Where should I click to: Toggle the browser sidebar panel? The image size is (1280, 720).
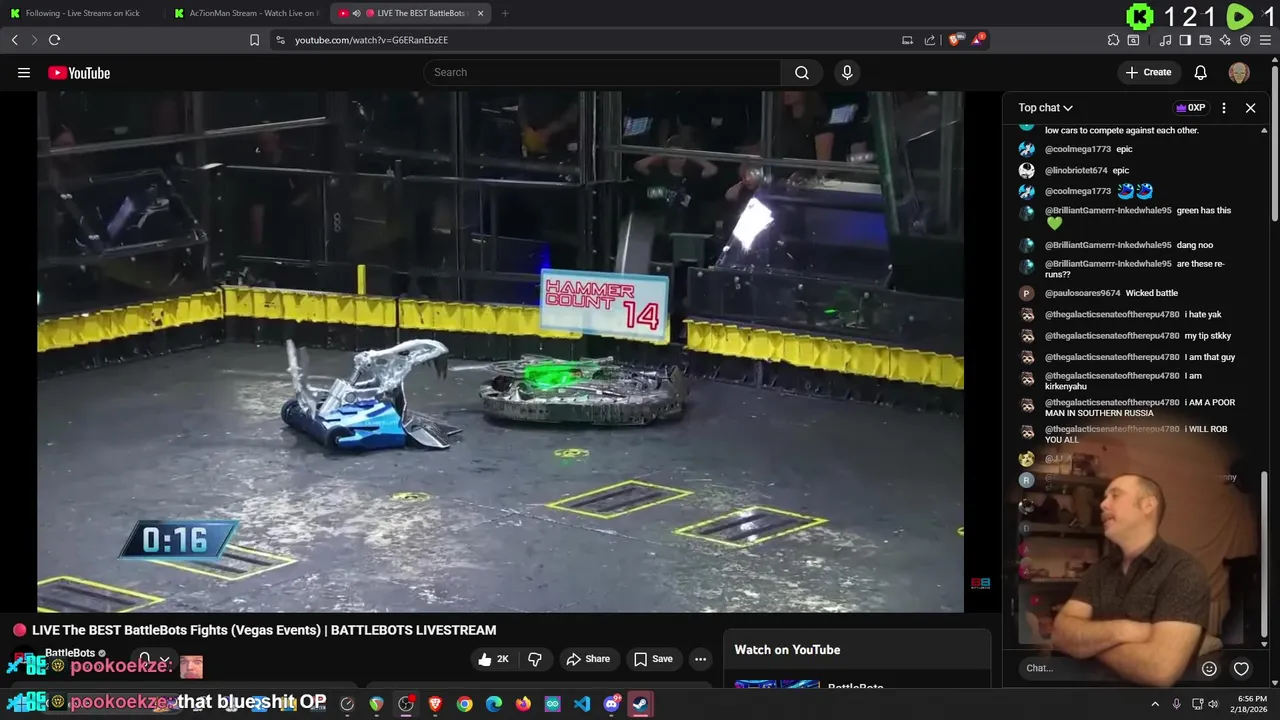click(1185, 40)
